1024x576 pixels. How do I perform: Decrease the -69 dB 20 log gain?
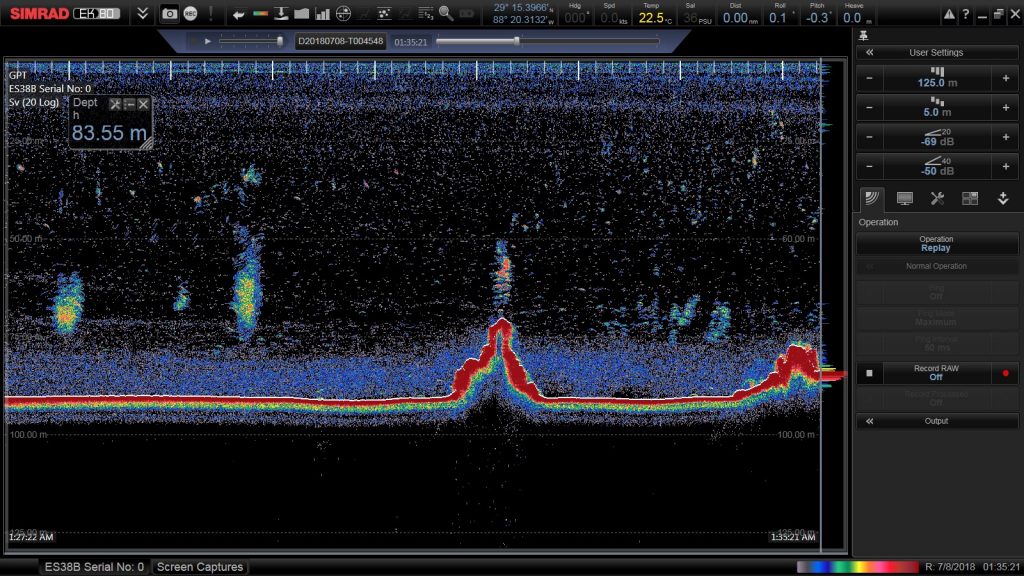pyautogui.click(x=869, y=137)
